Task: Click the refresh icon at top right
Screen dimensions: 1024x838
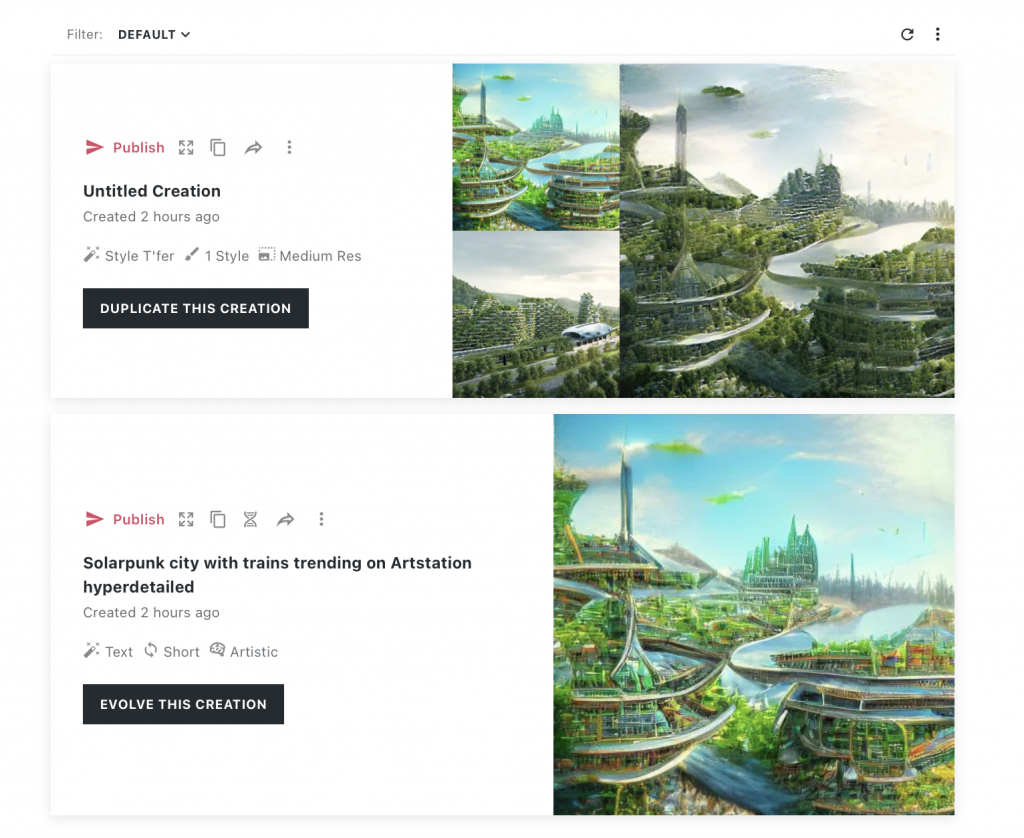Action: point(907,35)
